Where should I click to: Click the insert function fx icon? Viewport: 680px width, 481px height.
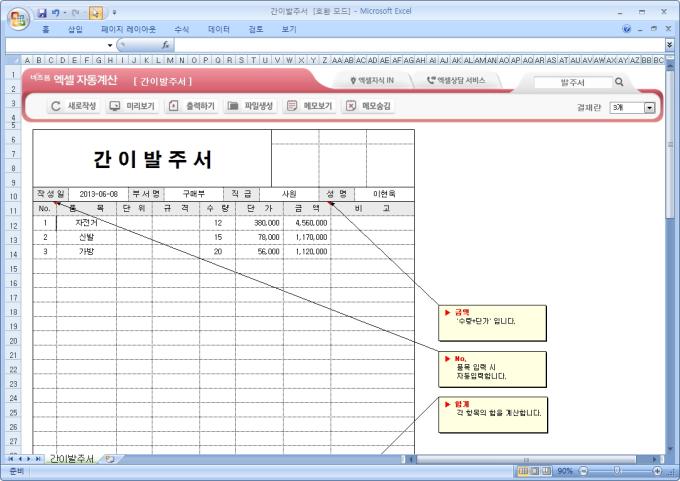(x=165, y=45)
